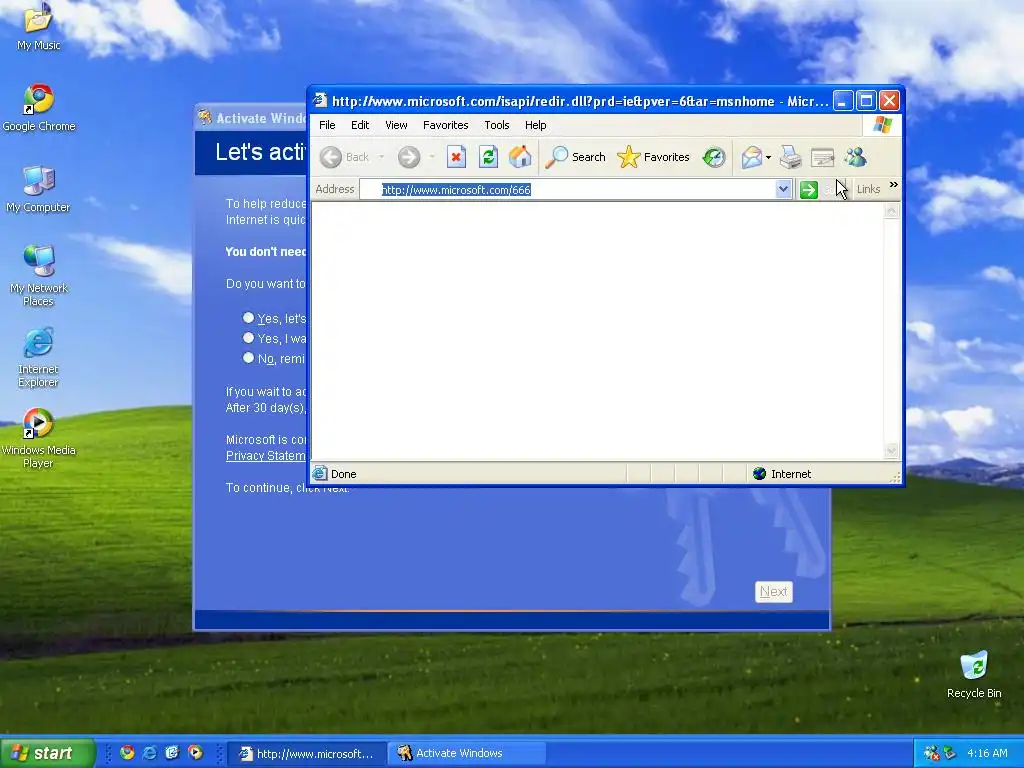Print the page with the printer icon
1024x768 pixels.
click(x=790, y=157)
